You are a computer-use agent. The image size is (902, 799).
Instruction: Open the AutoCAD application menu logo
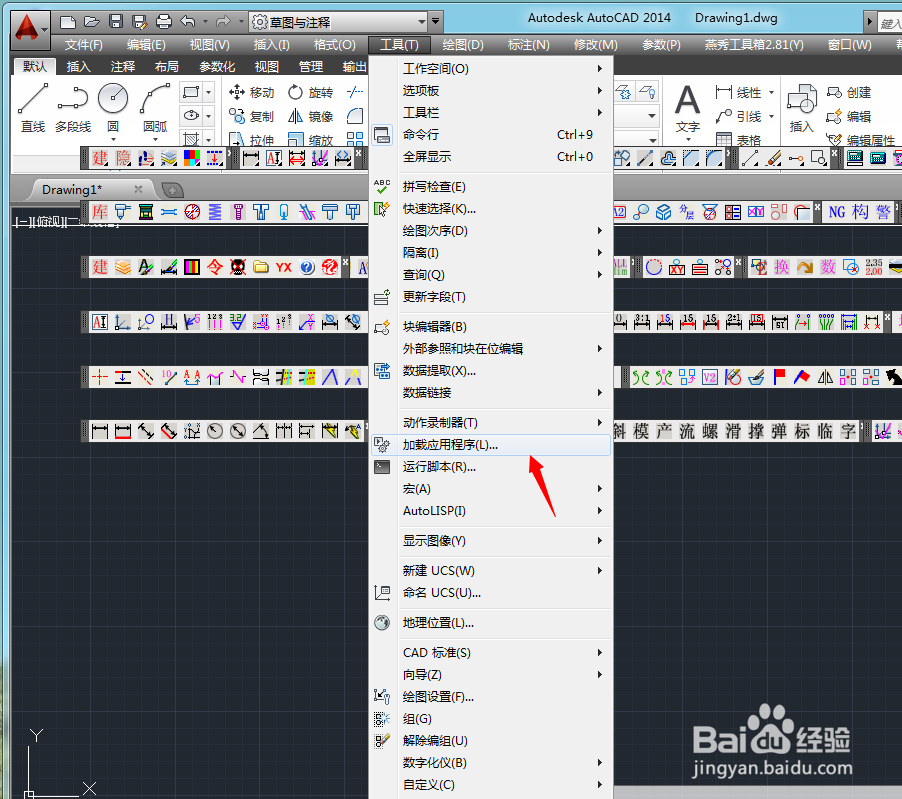(x=28, y=29)
